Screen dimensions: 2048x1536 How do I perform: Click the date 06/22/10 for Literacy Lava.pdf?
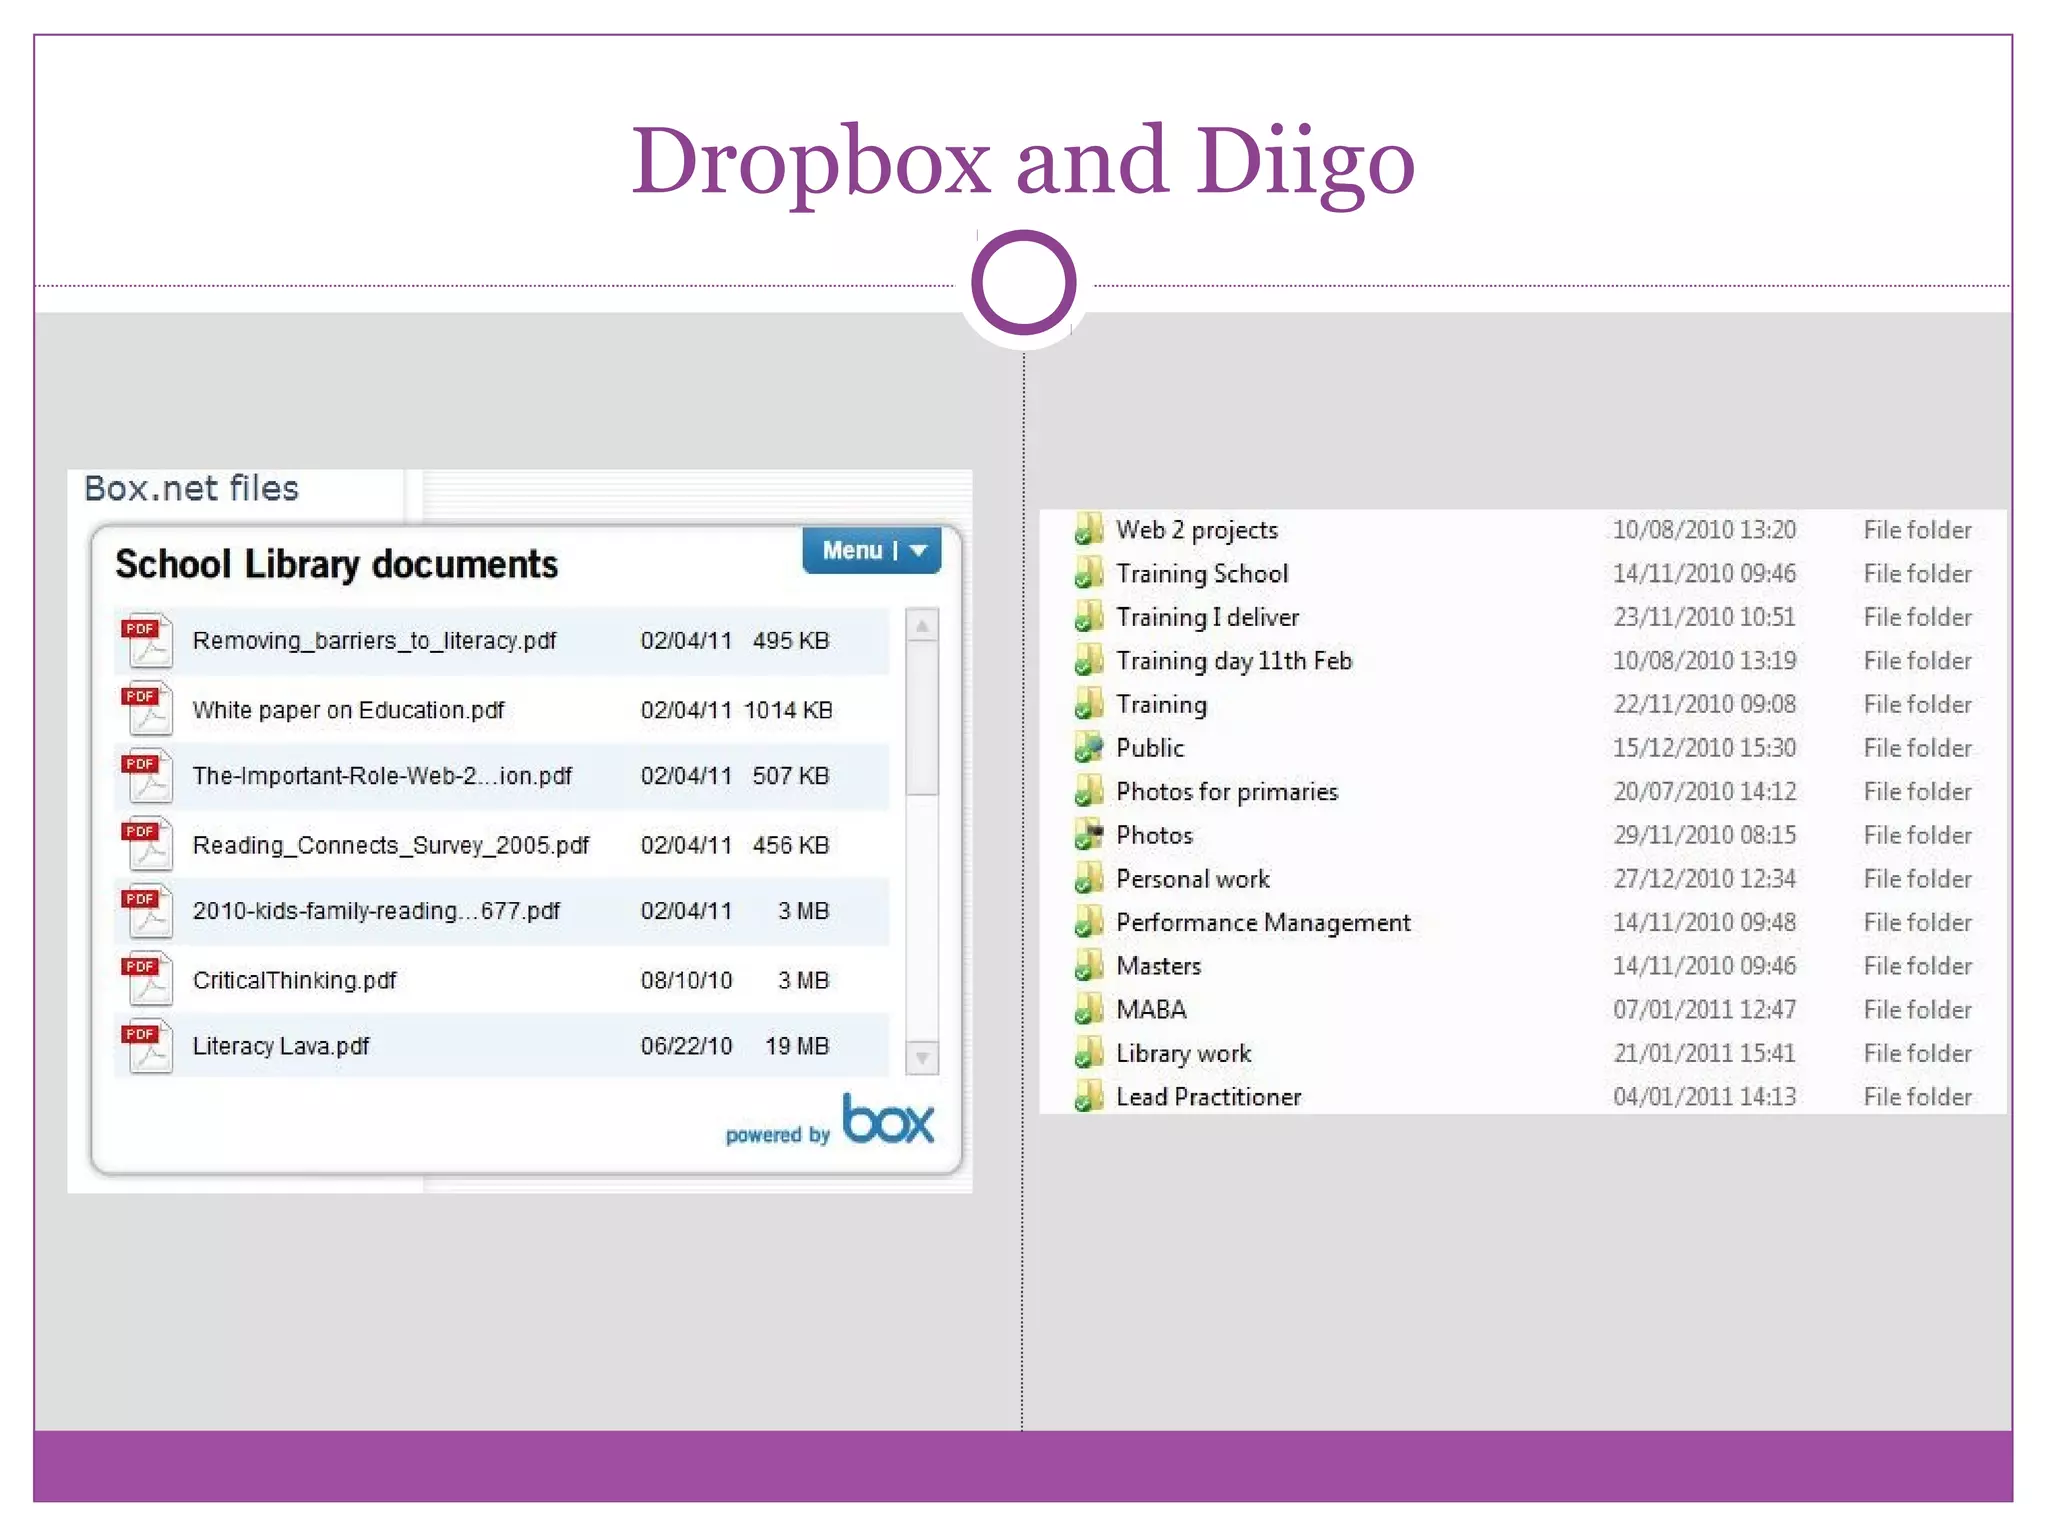(686, 1046)
